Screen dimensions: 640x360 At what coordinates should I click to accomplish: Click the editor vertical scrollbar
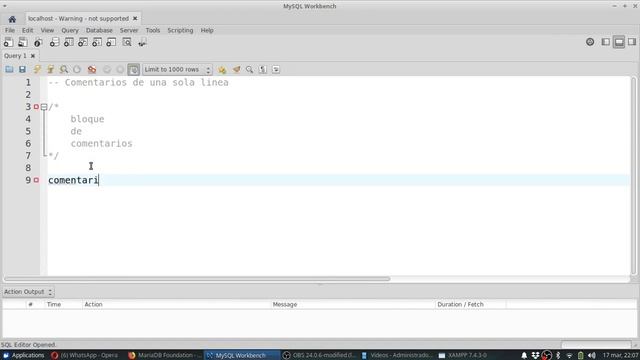tap(633, 176)
